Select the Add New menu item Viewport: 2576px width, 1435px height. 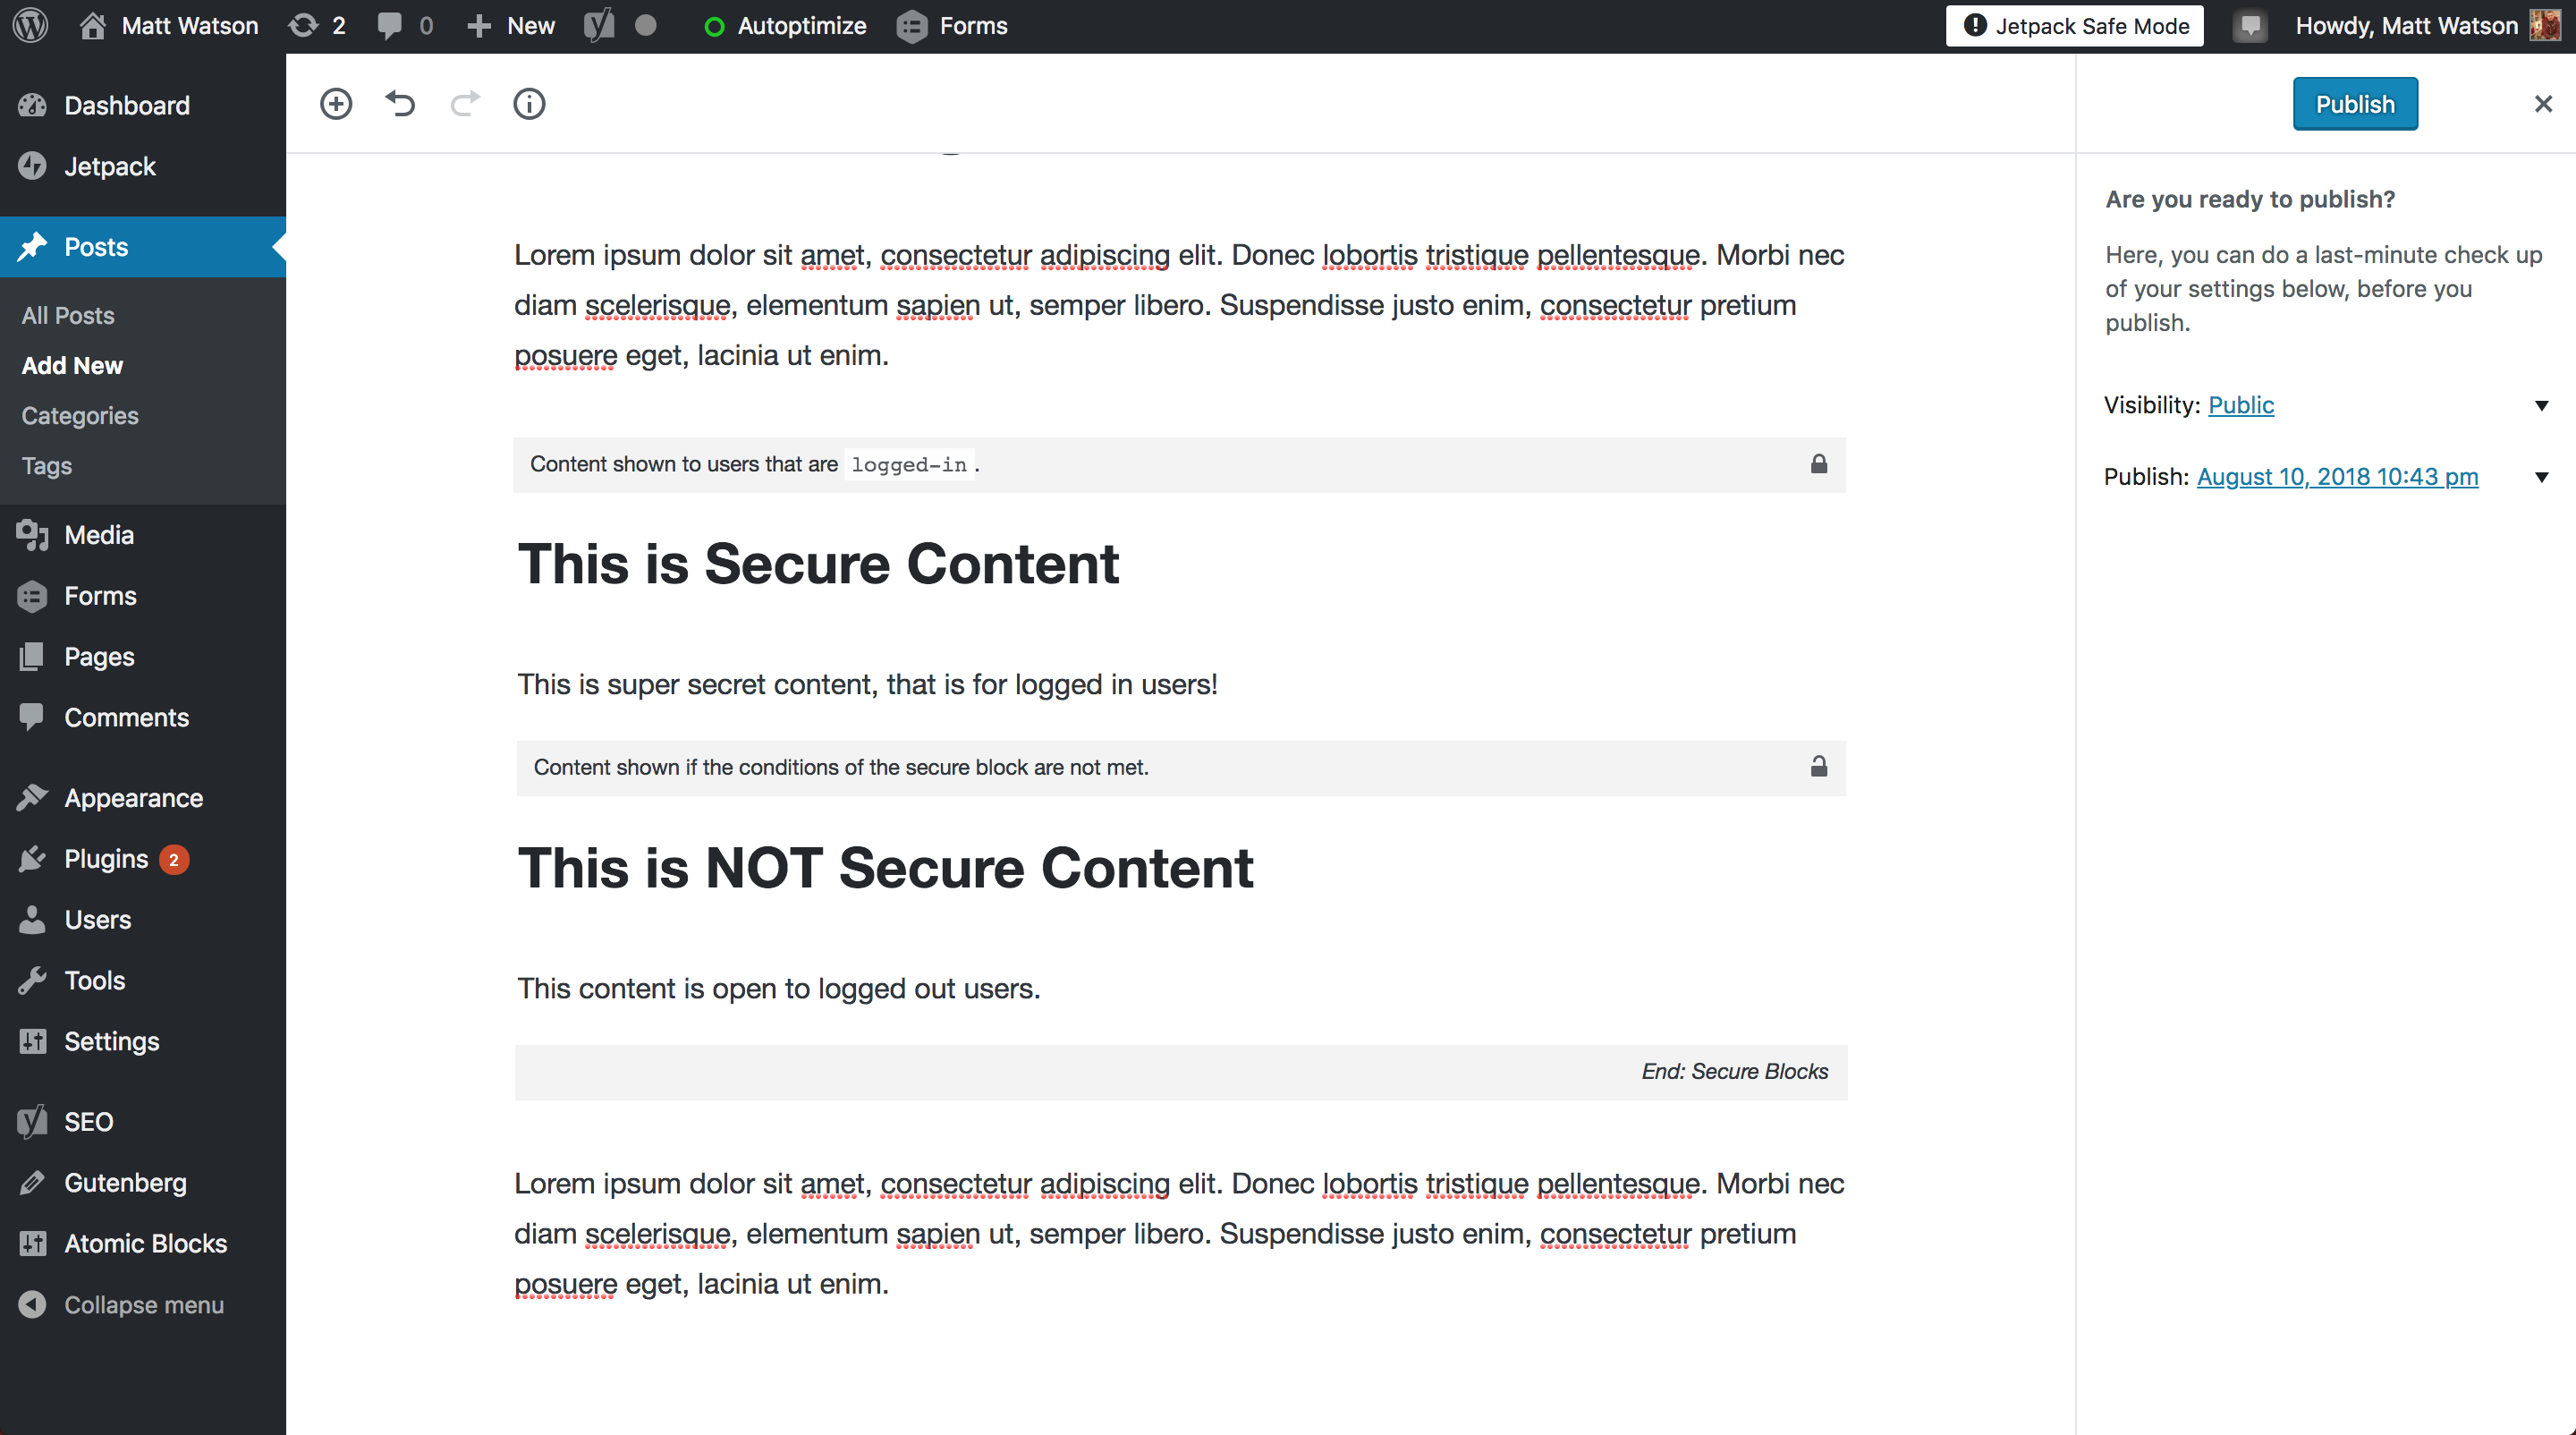(72, 366)
